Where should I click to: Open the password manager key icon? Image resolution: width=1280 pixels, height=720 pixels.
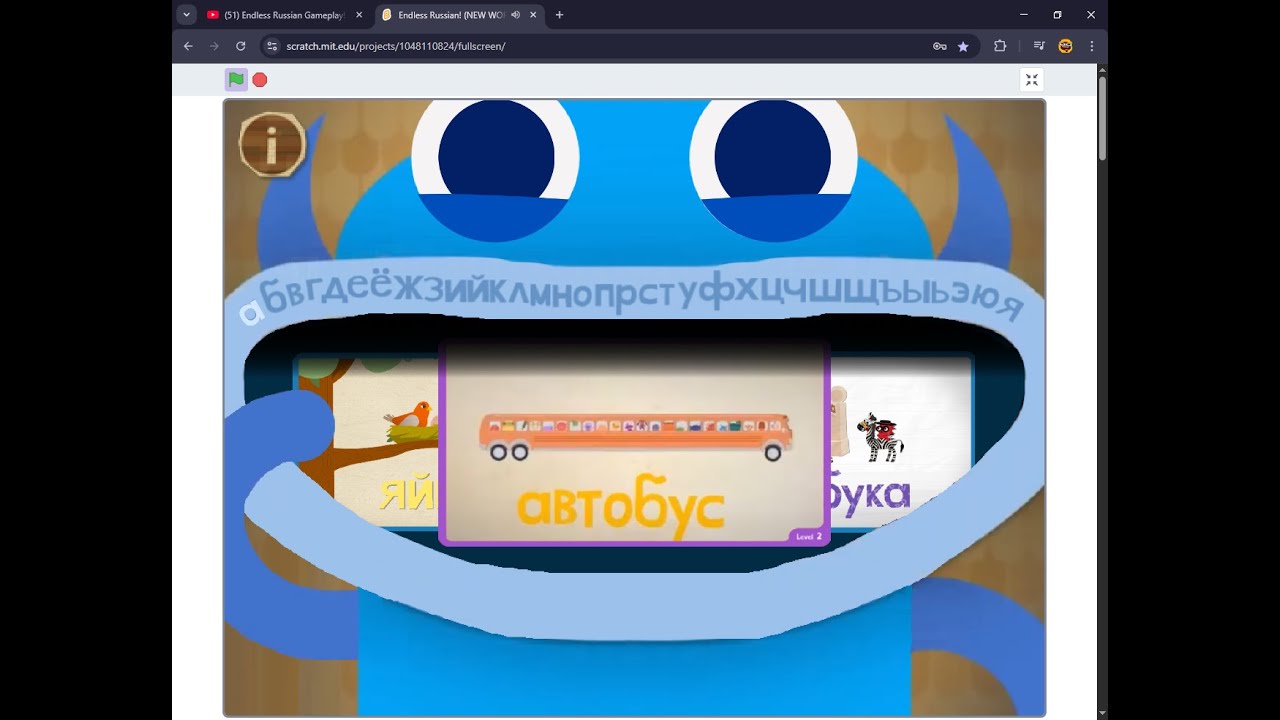click(940, 46)
